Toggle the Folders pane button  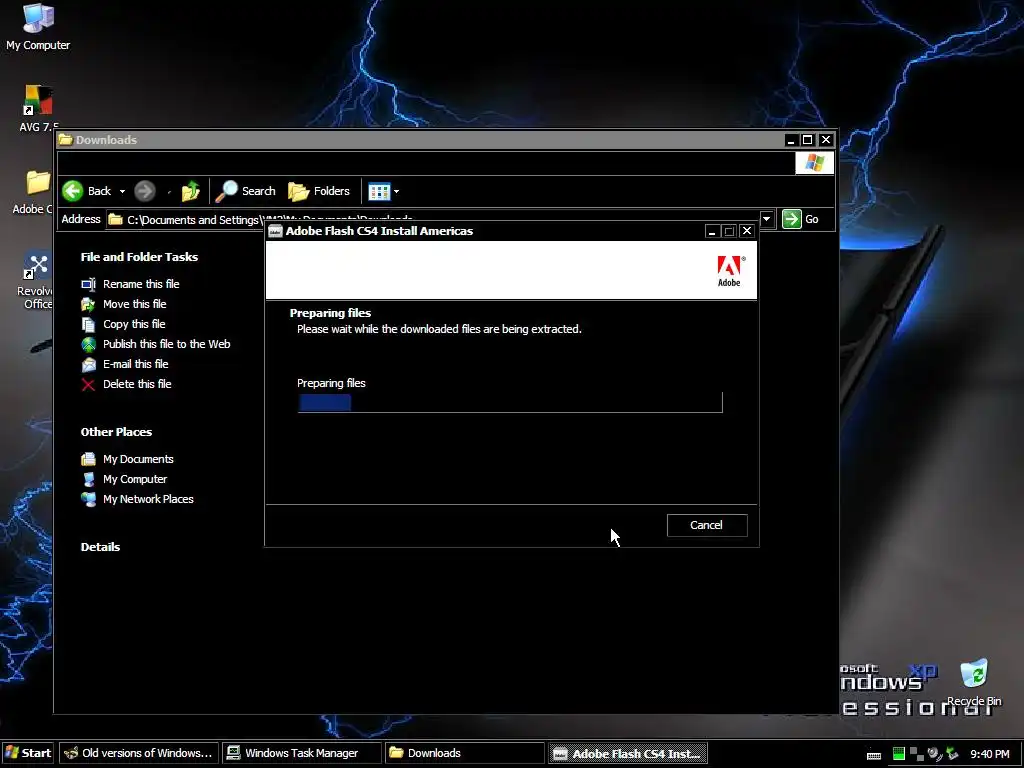point(319,191)
